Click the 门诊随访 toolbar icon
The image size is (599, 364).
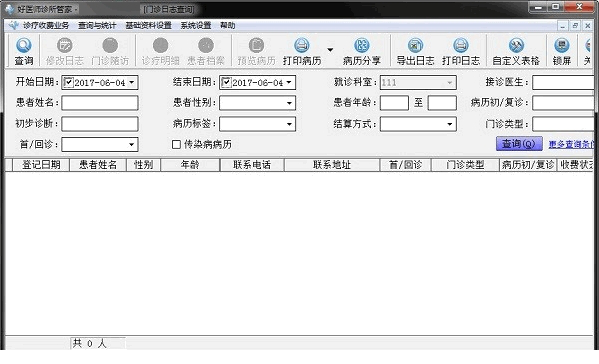(x=110, y=45)
